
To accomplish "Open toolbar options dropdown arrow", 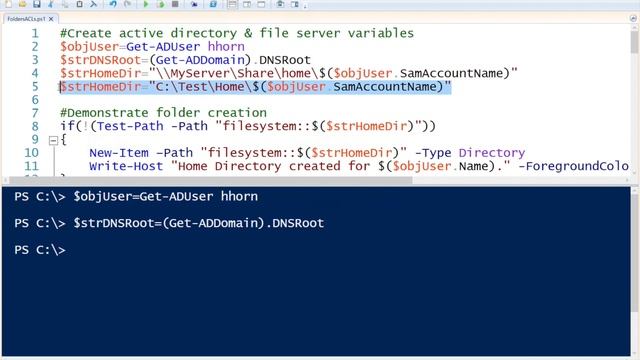I will pyautogui.click(x=305, y=6).
